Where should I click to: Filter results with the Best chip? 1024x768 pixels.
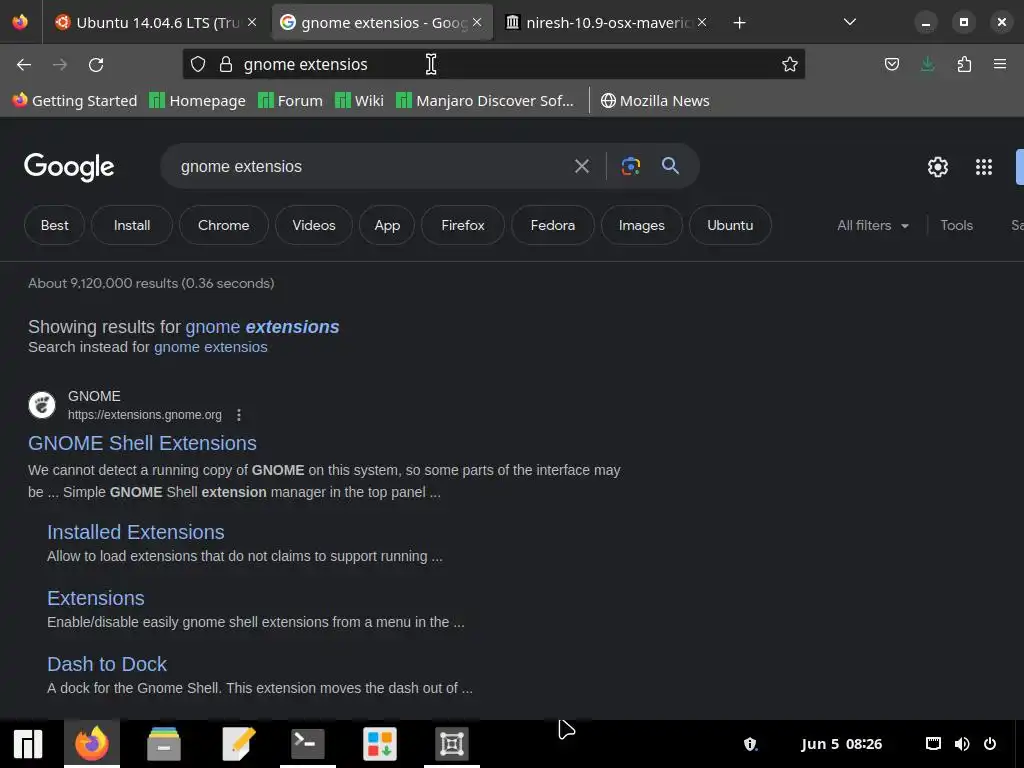tap(54, 225)
